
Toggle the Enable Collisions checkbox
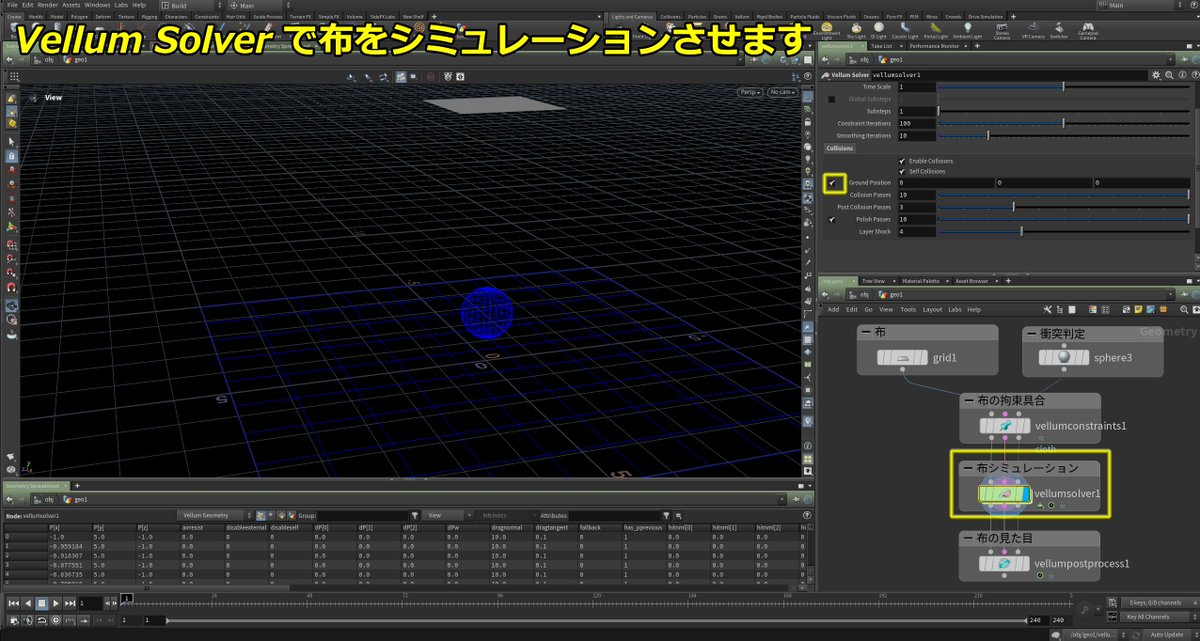[x=902, y=161]
